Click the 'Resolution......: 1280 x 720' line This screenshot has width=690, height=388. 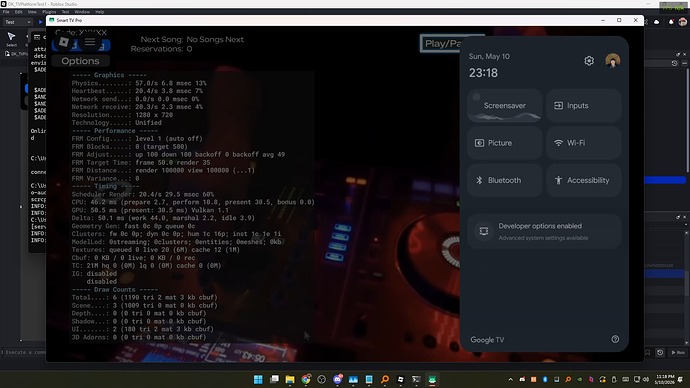point(122,115)
